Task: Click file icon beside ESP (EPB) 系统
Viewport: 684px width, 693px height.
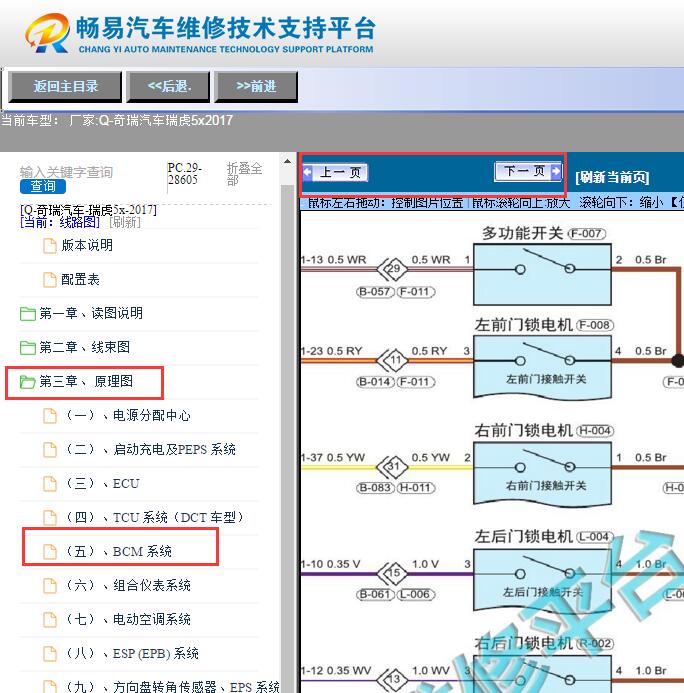Action: [x=49, y=654]
